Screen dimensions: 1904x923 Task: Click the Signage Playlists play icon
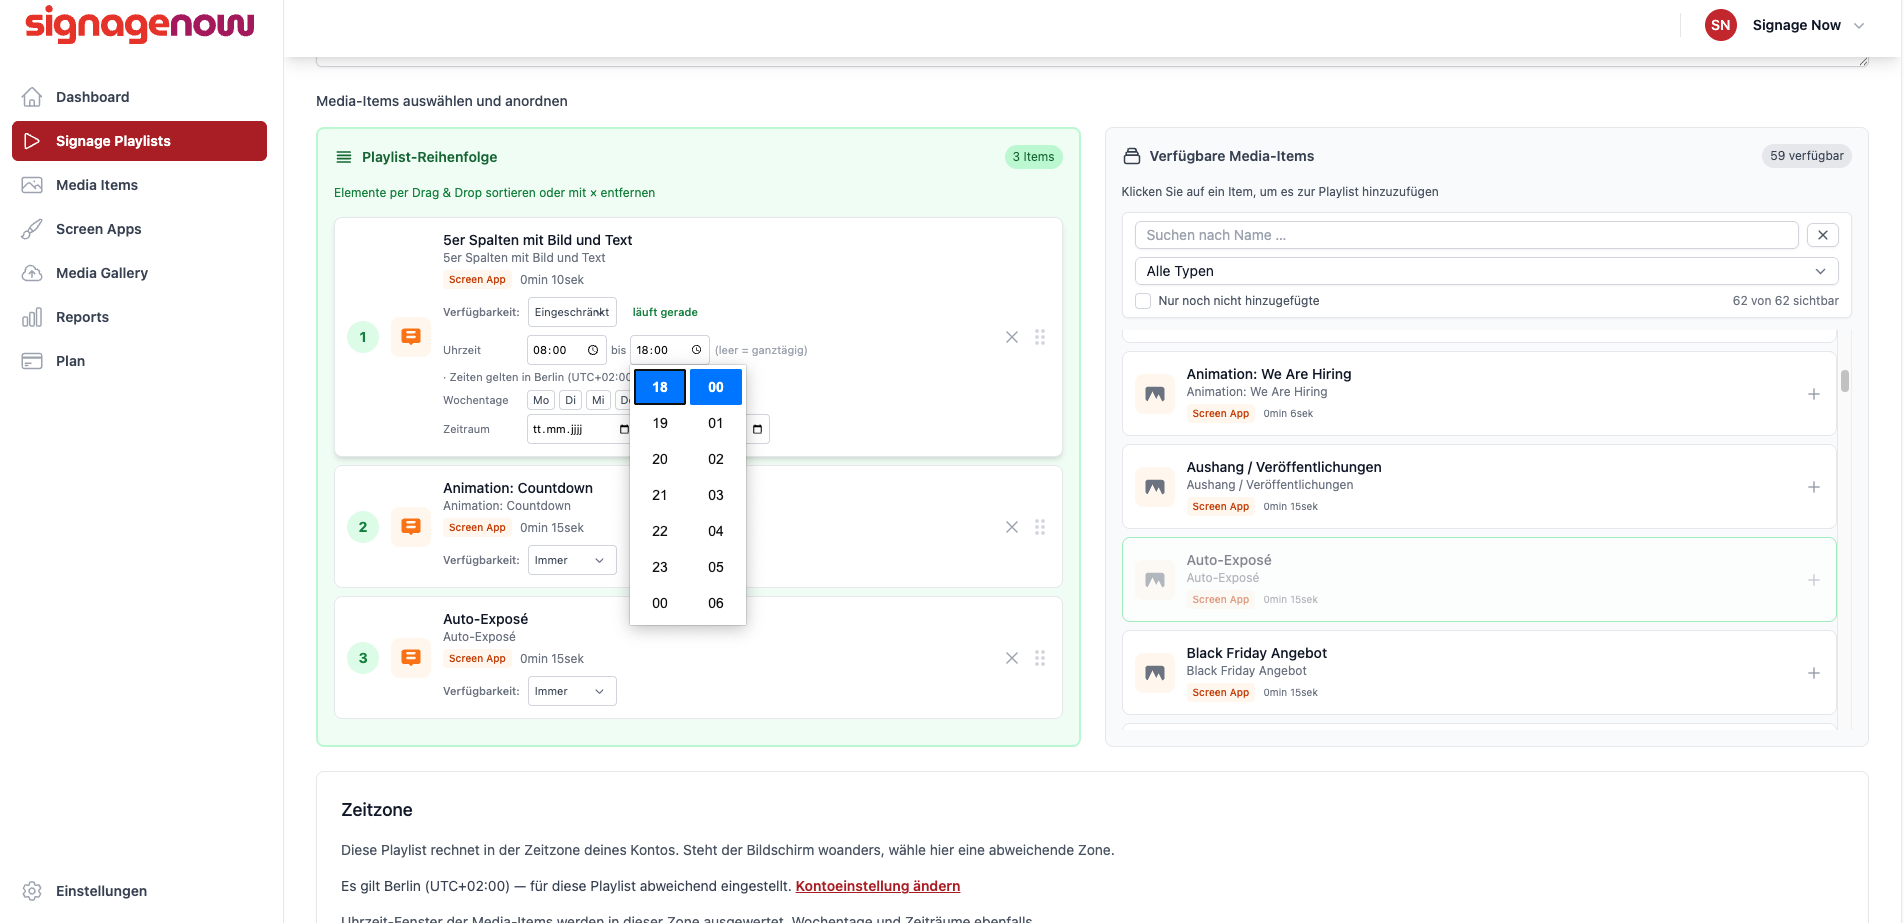click(32, 141)
